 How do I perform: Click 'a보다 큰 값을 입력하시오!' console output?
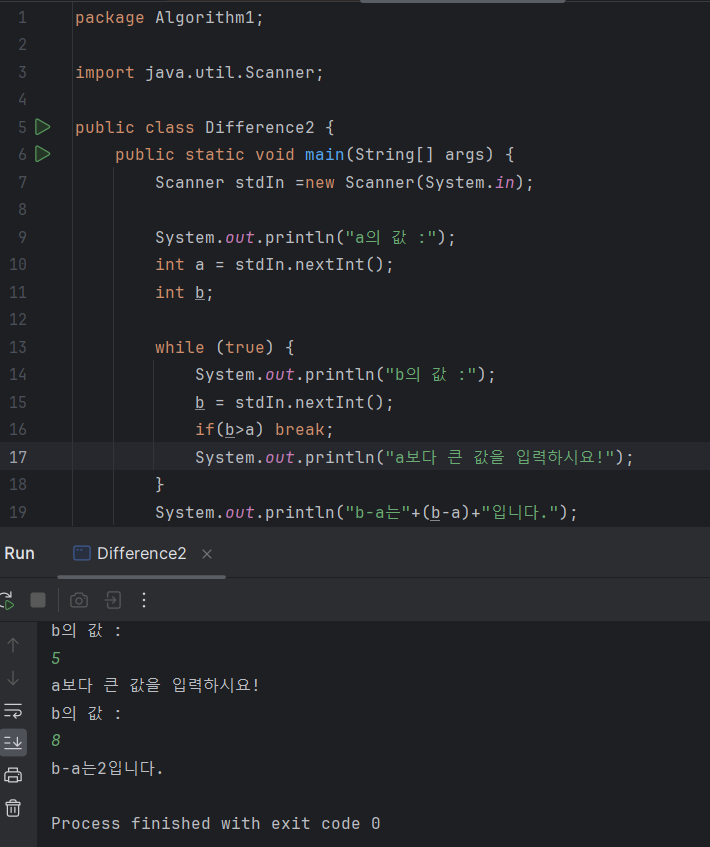[155, 685]
